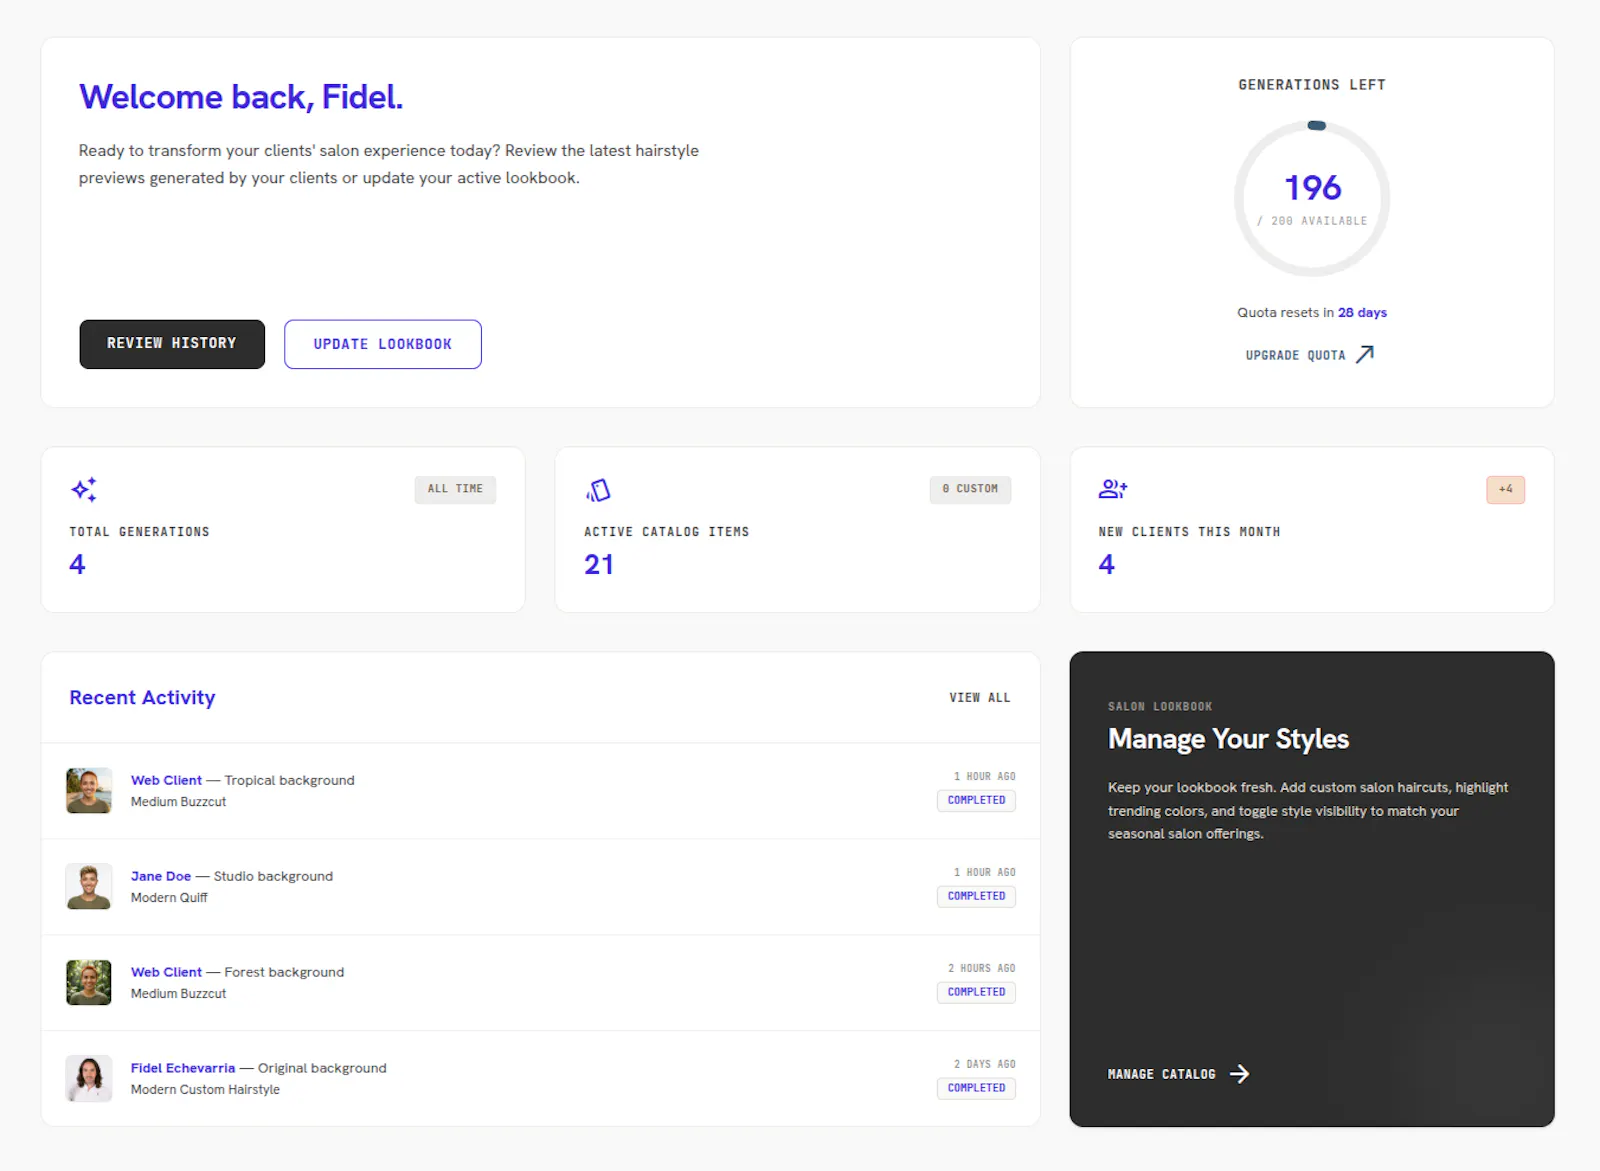The width and height of the screenshot is (1600, 1171).
Task: Click the add-user icon in New Clients card
Action: [x=1113, y=489]
